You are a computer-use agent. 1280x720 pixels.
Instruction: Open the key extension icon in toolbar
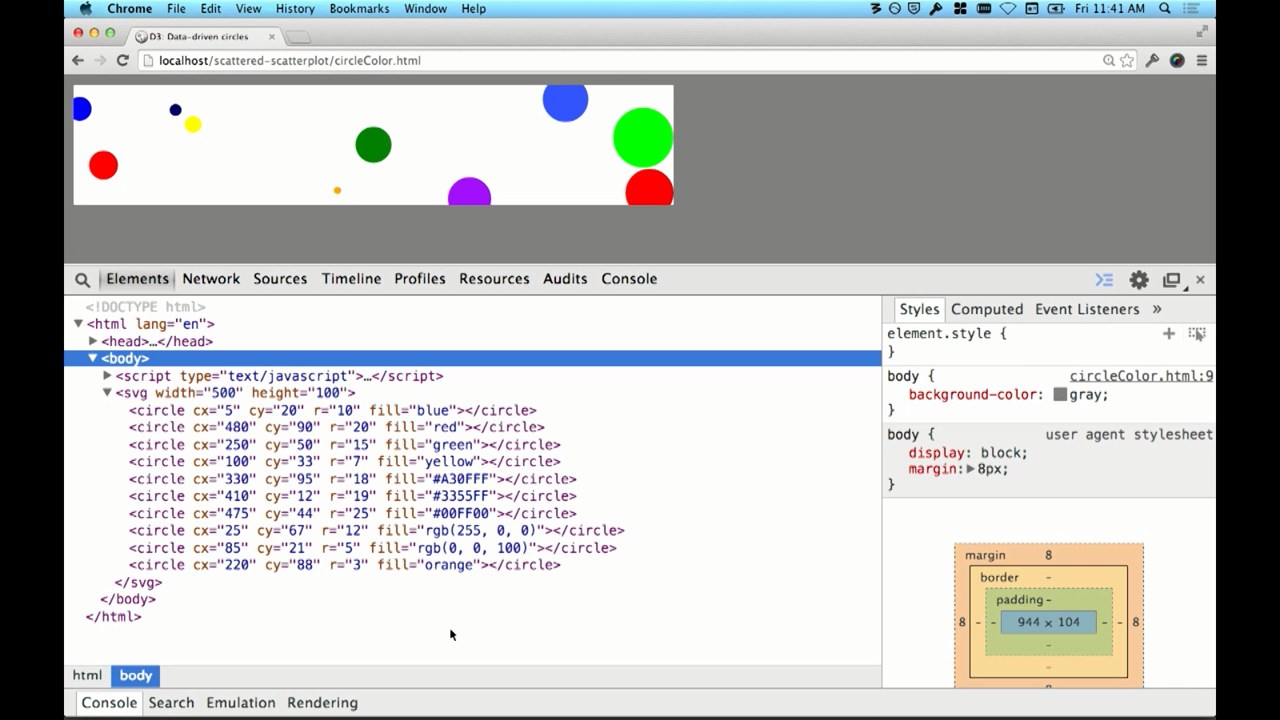(x=1152, y=60)
